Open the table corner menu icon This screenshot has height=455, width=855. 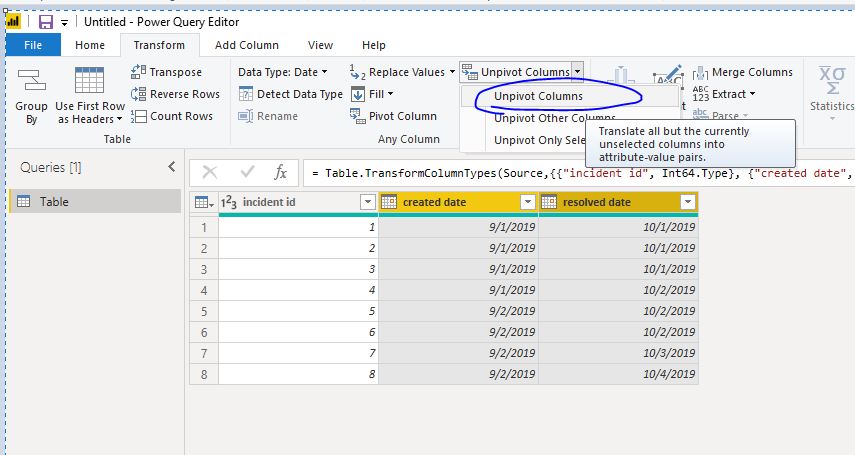204,202
